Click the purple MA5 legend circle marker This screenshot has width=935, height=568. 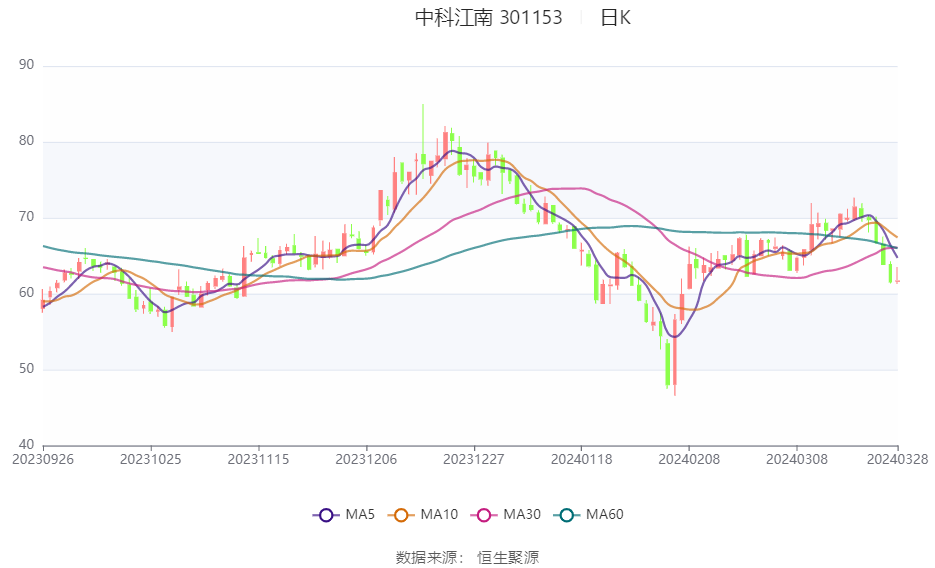[x=324, y=515]
